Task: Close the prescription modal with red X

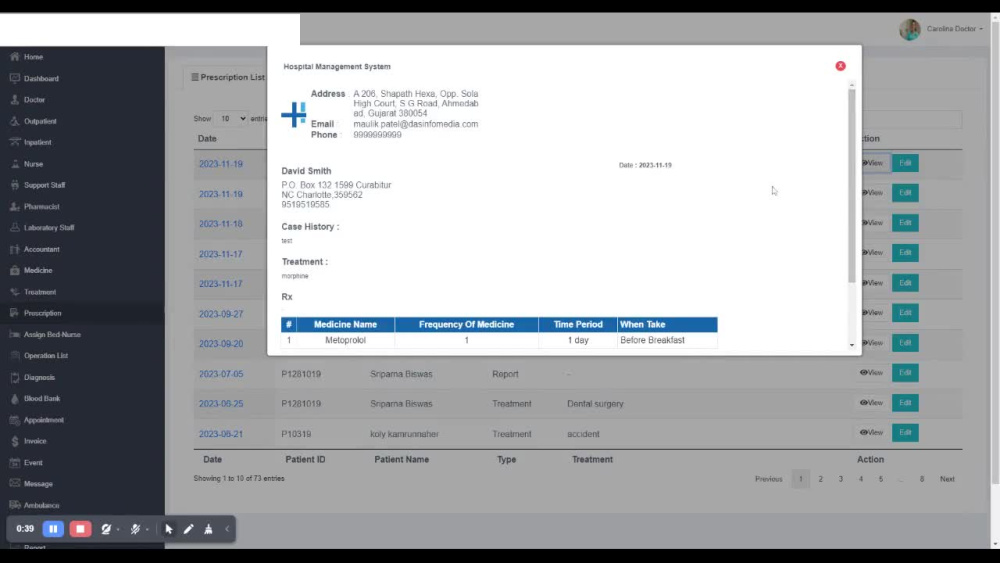Action: 841,66
